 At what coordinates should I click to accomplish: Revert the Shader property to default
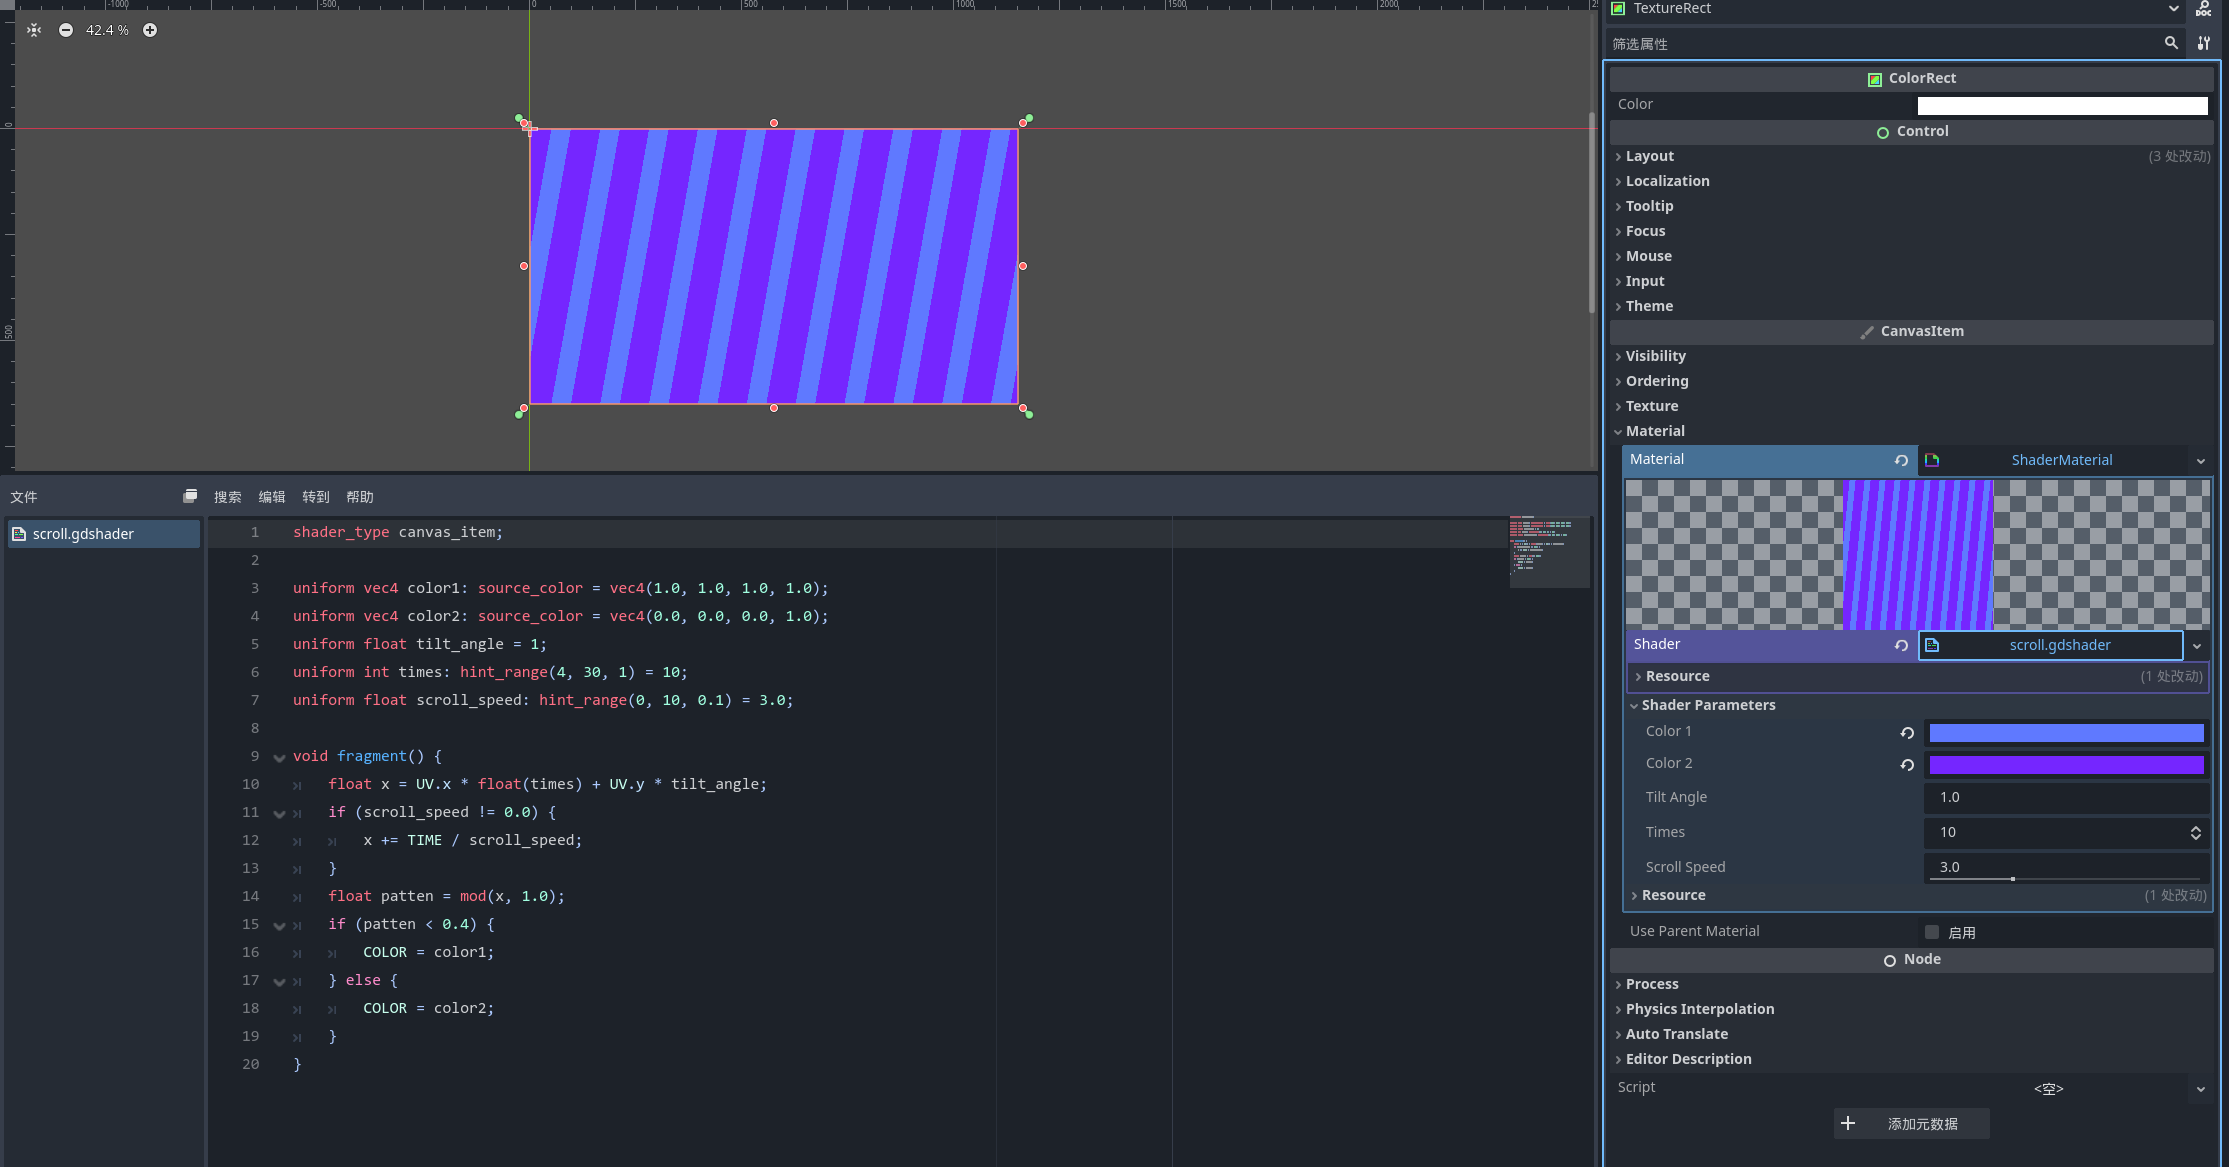coord(1901,646)
